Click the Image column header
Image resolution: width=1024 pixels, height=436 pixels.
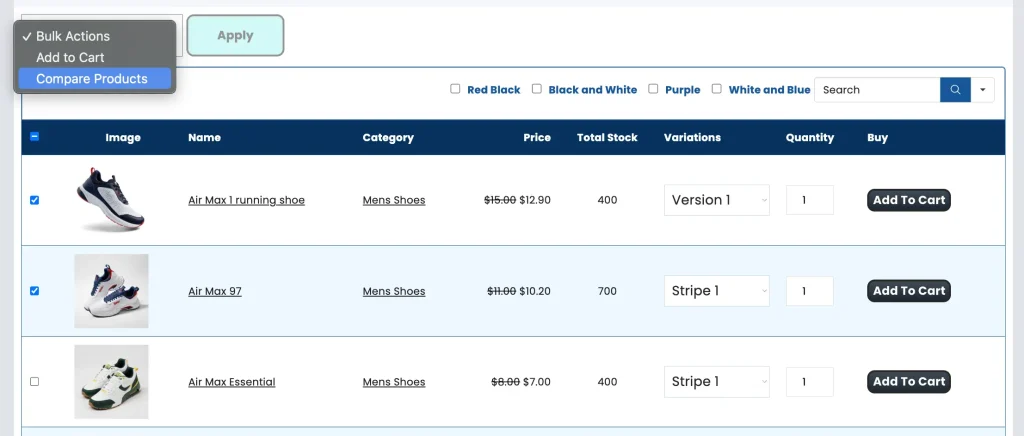point(123,138)
